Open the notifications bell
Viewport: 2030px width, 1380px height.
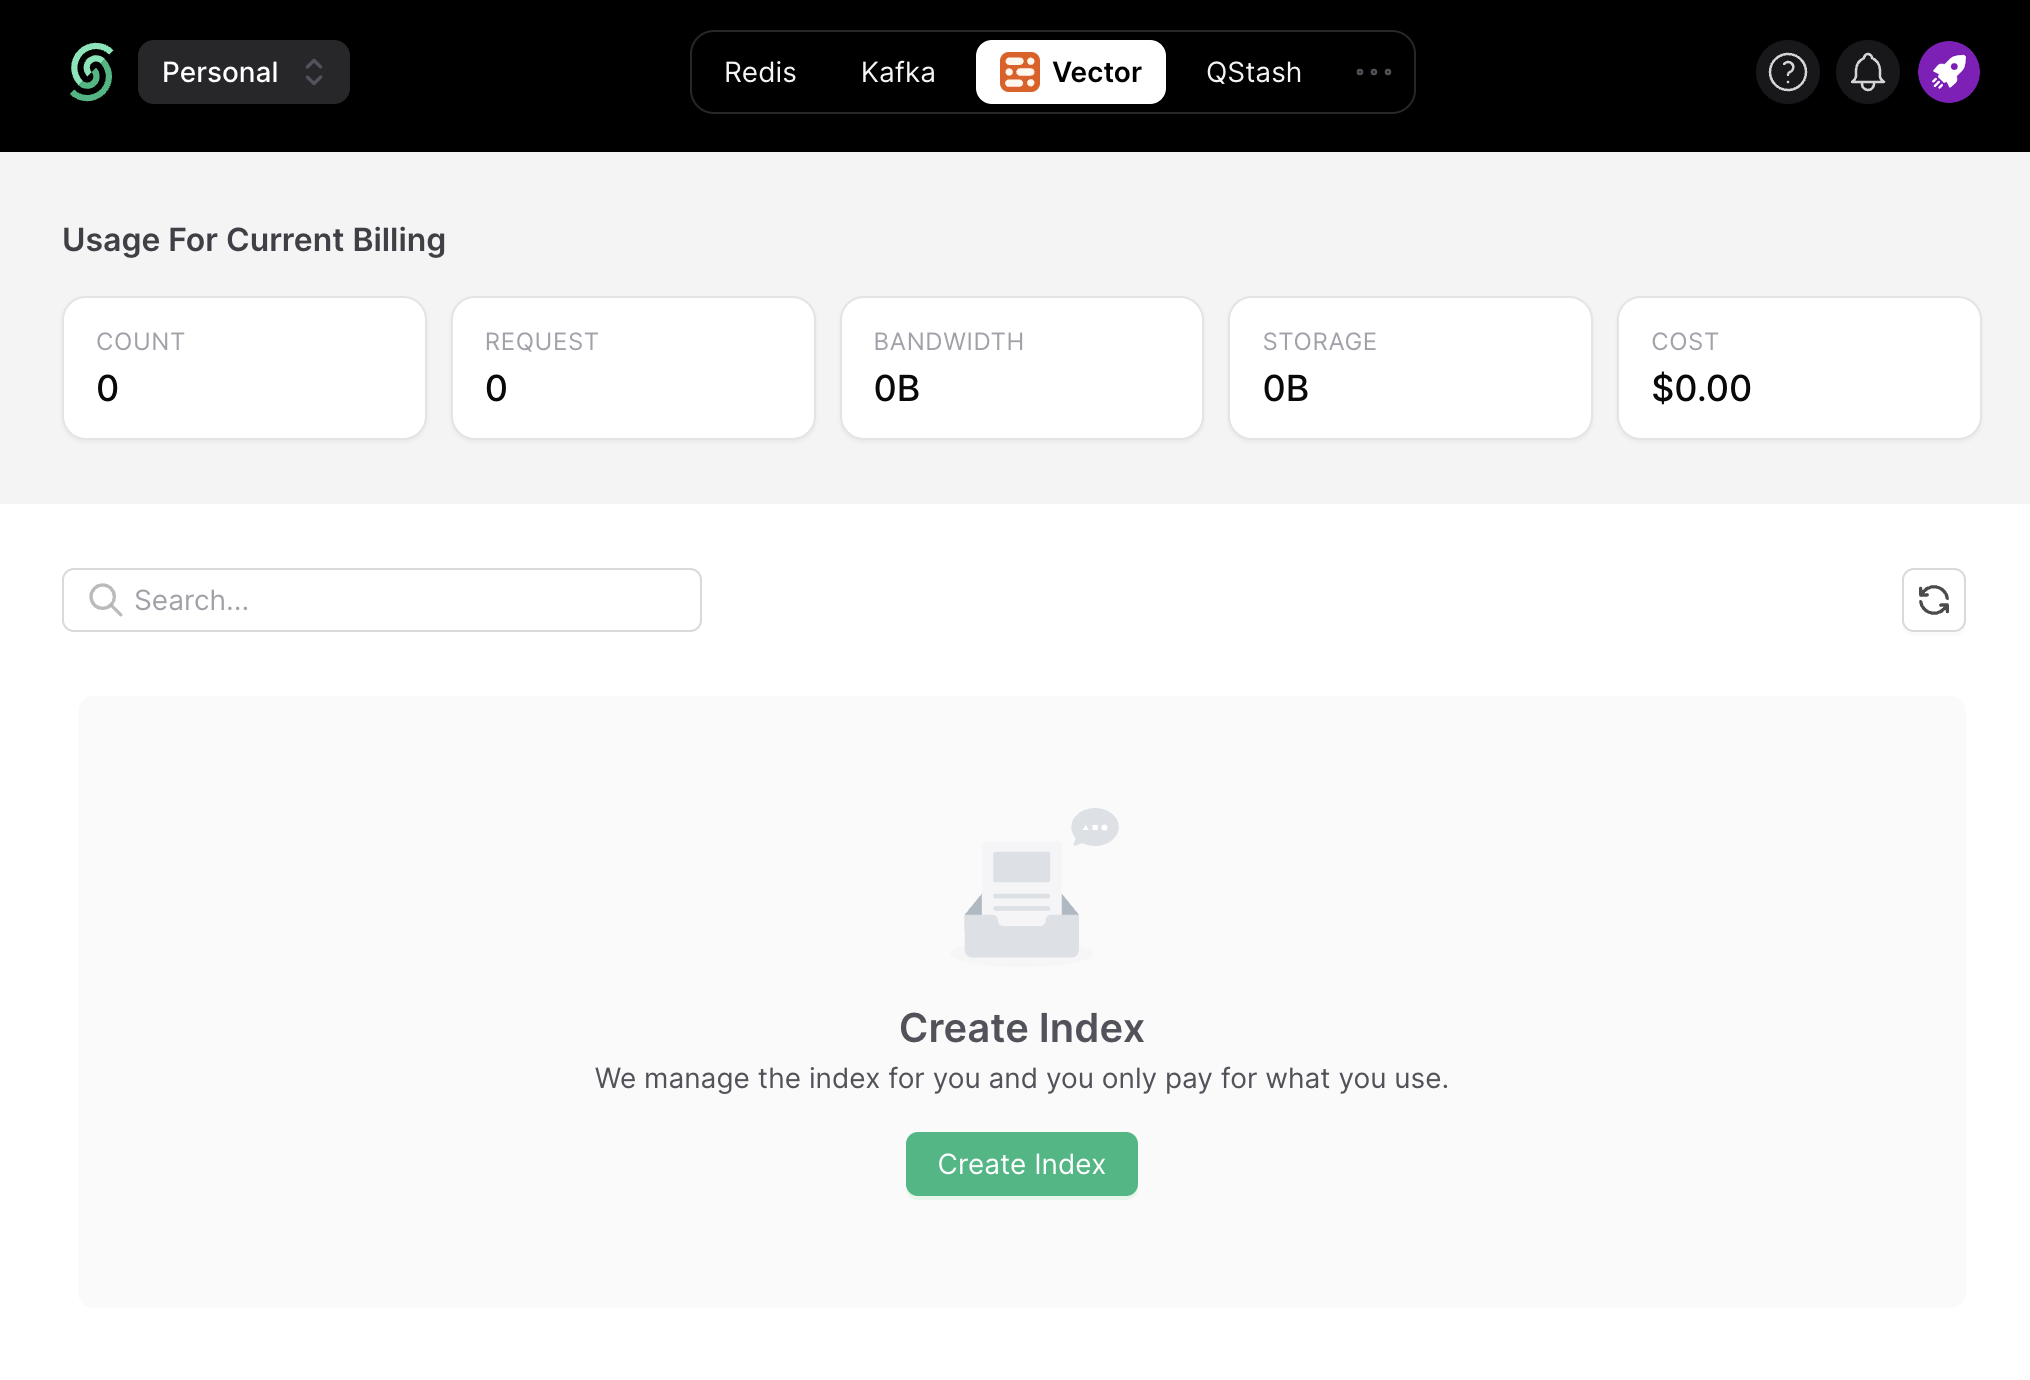[1867, 71]
